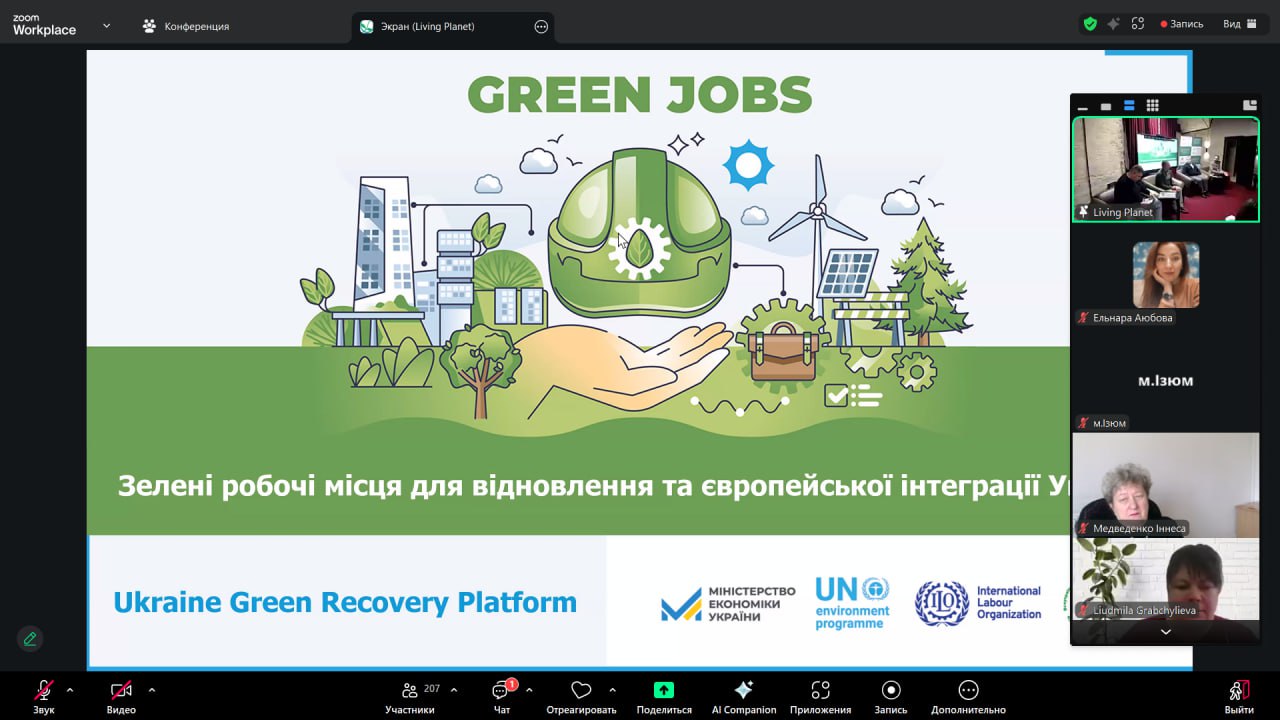Click the participant count 207
The height and width of the screenshot is (720, 1280).
[x=432, y=689]
